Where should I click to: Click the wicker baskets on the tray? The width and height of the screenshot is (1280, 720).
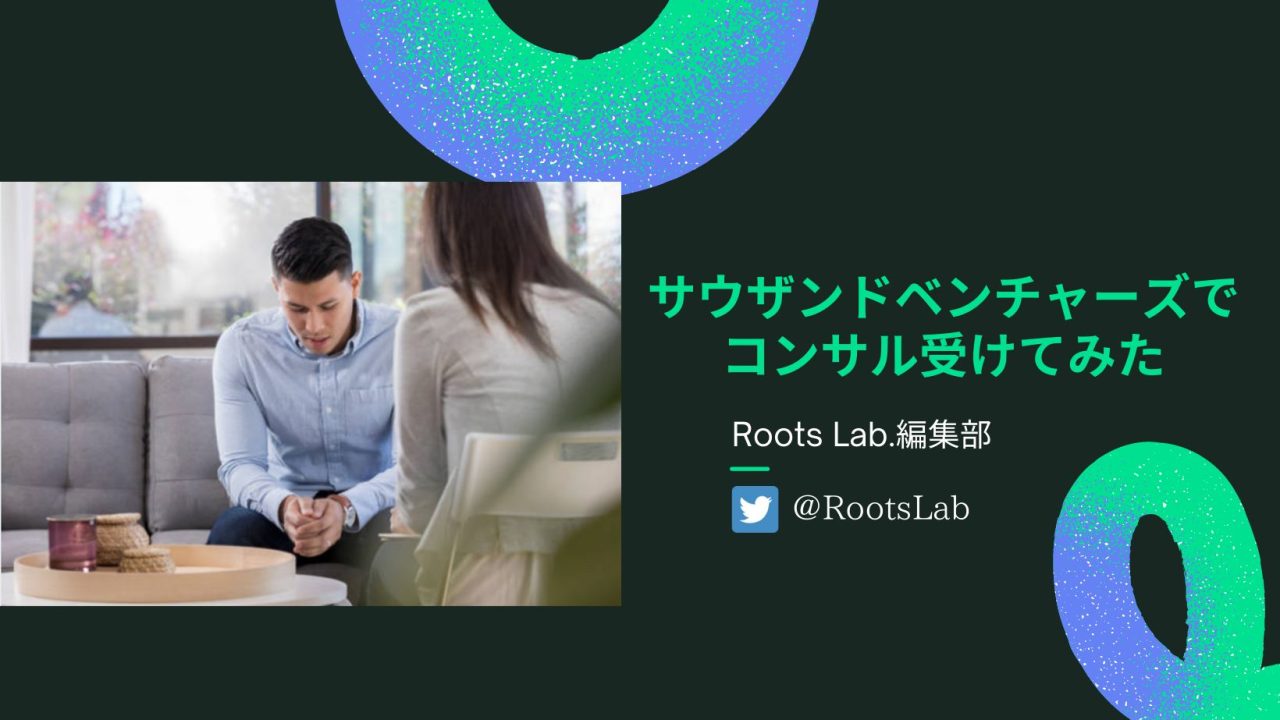[128, 544]
